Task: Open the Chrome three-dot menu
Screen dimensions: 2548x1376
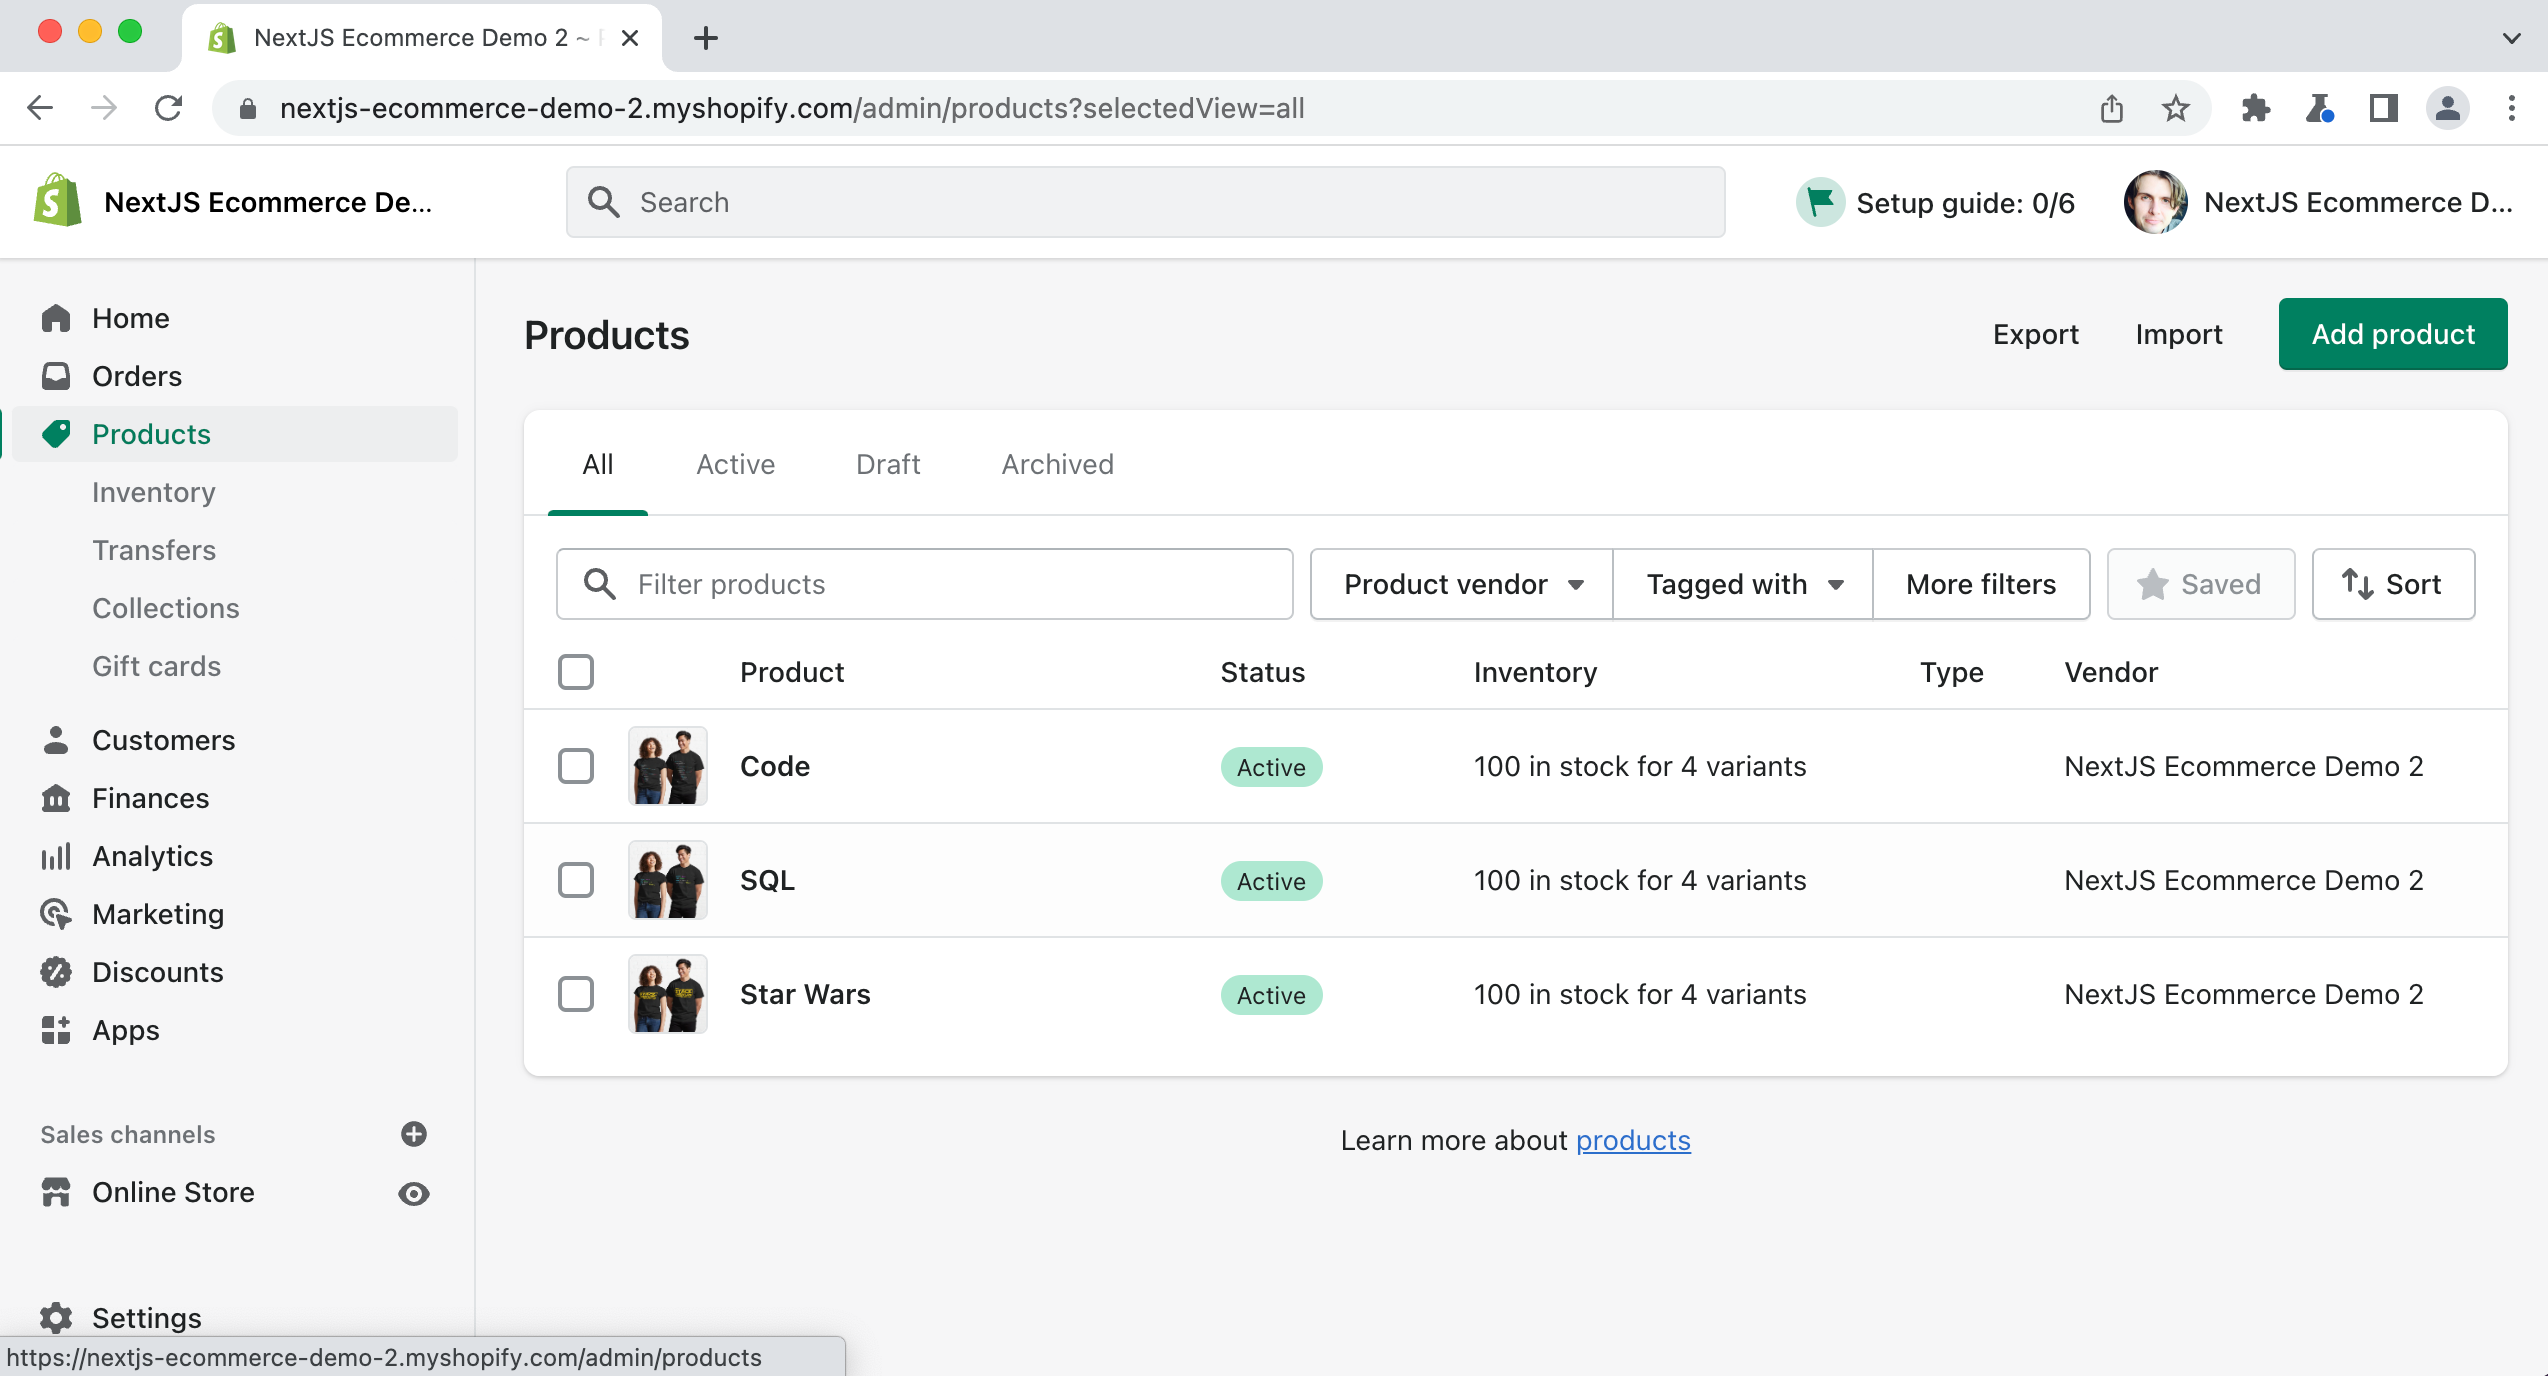Action: click(x=2512, y=108)
